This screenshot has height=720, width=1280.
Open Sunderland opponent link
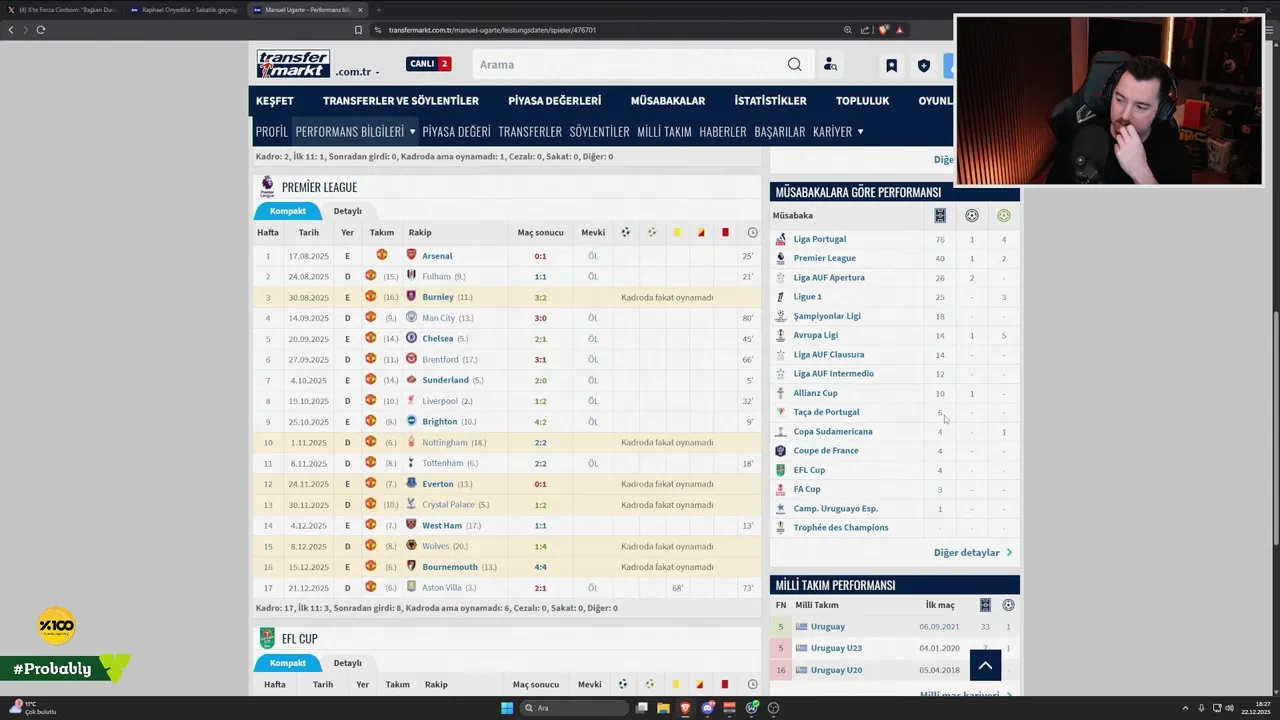445,380
